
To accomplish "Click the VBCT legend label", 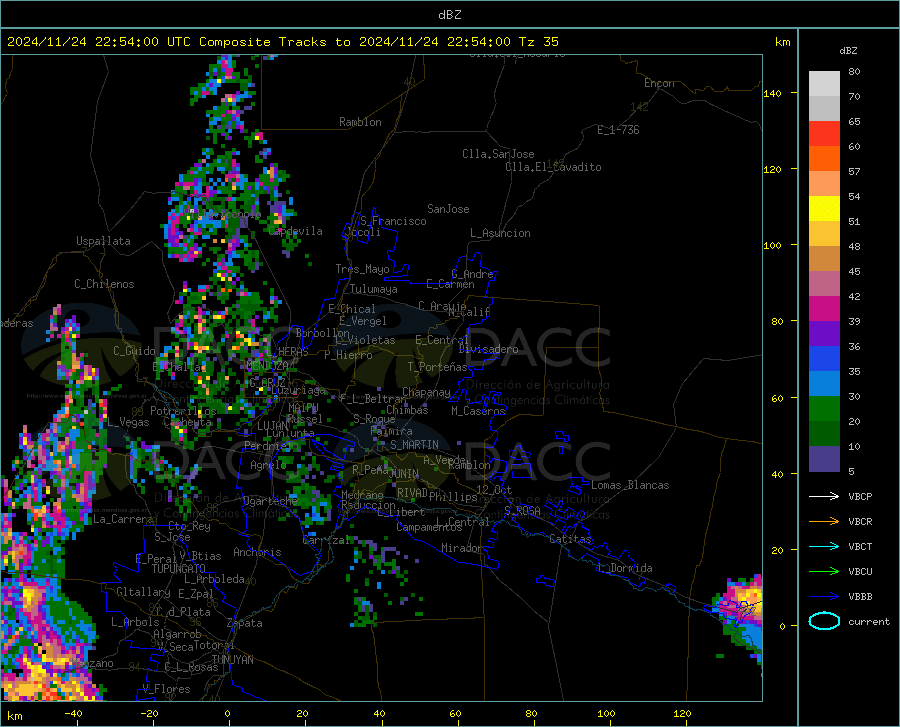I will (860, 546).
